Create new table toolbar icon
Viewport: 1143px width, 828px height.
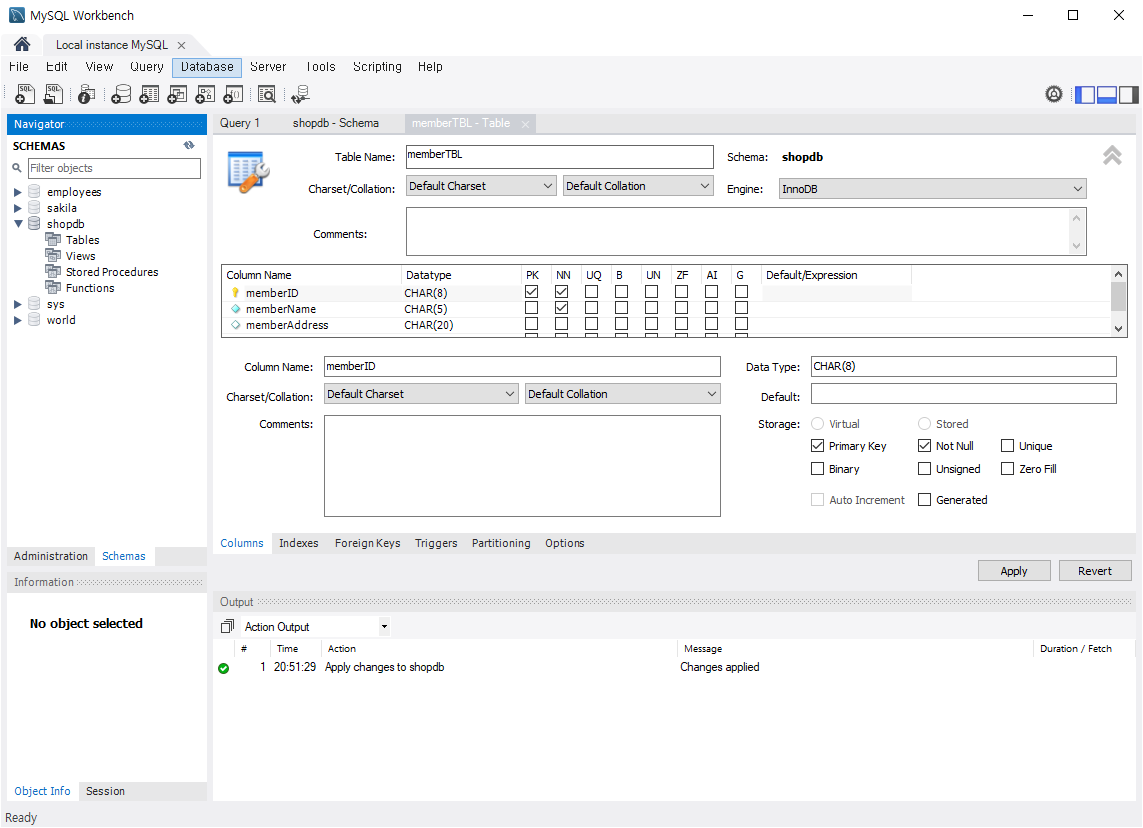[x=149, y=94]
